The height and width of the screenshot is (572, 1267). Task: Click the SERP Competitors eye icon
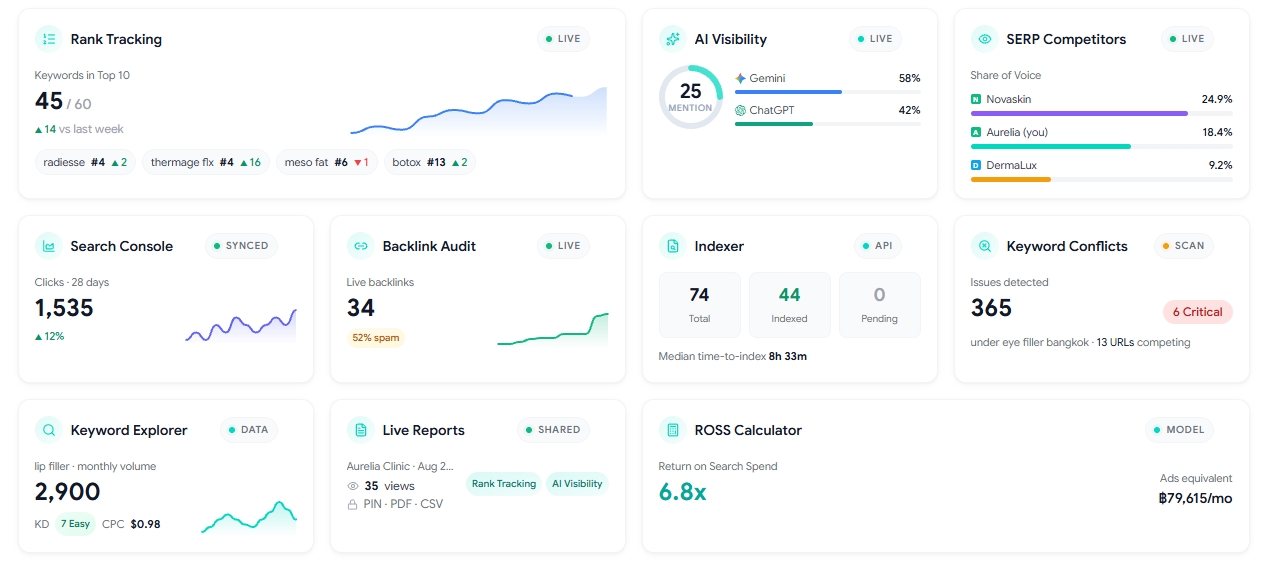(x=984, y=39)
